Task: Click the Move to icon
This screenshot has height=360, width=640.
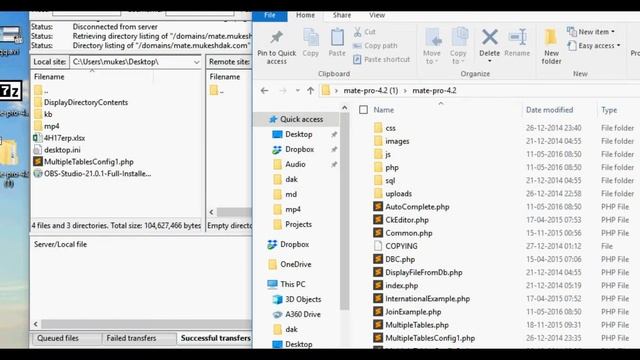Action: [x=433, y=38]
